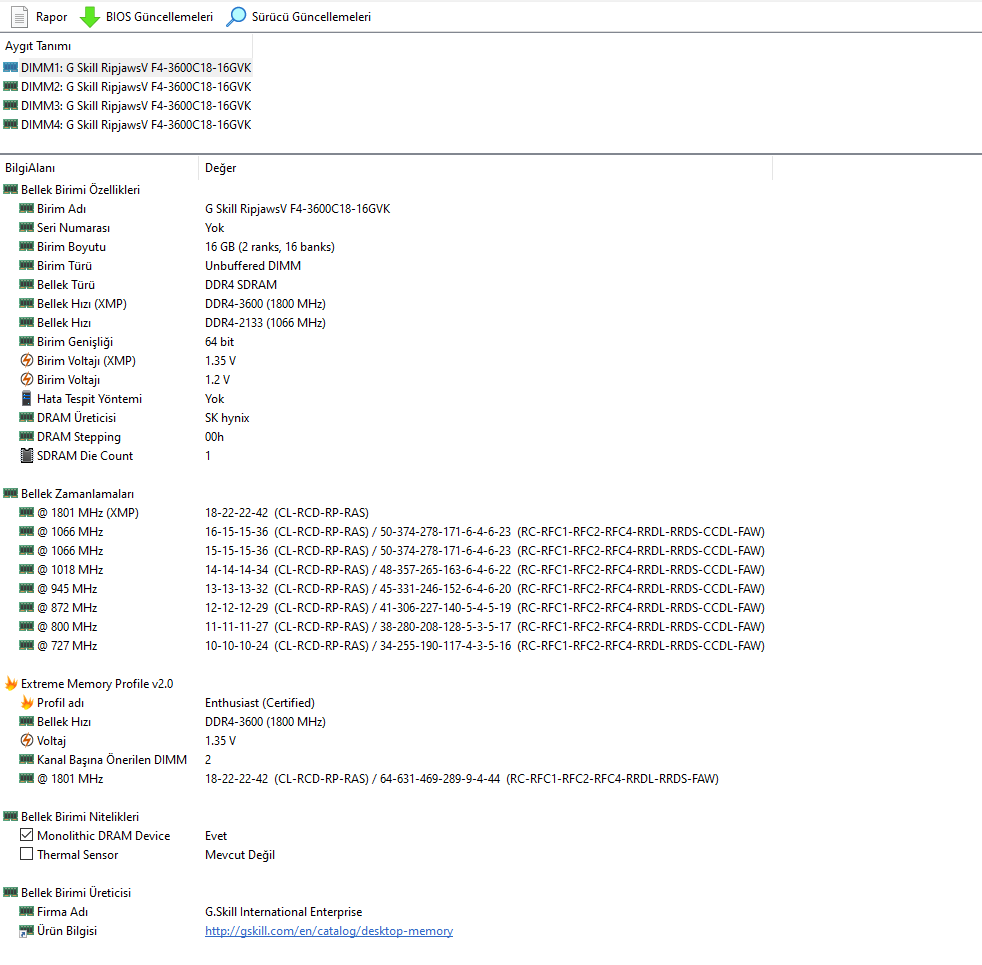The width and height of the screenshot is (982, 965).
Task: Click the @ 727 MHz row icon
Action: [x=26, y=645]
